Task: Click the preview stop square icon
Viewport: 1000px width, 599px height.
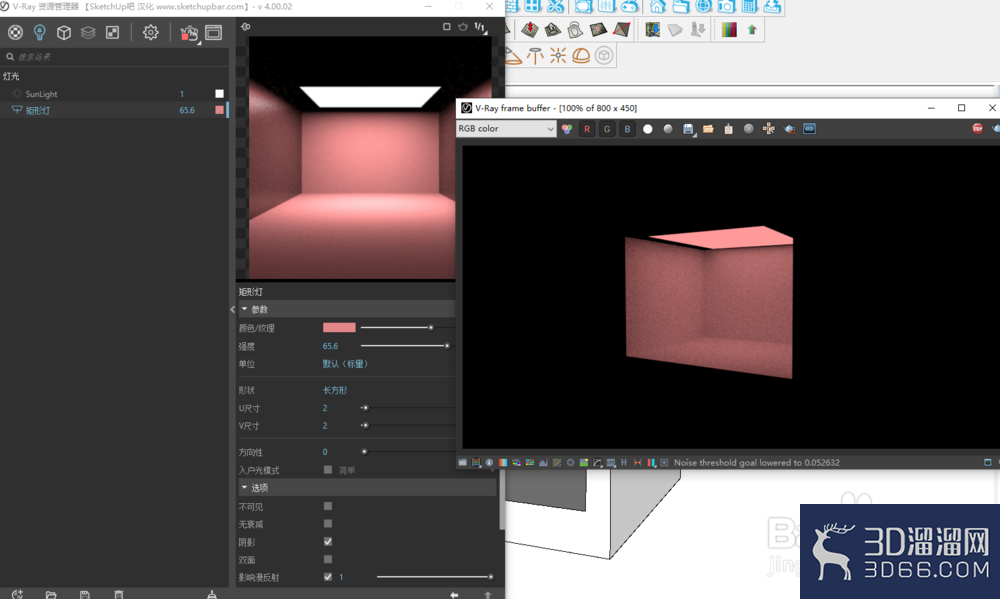Action: pyautogui.click(x=446, y=27)
